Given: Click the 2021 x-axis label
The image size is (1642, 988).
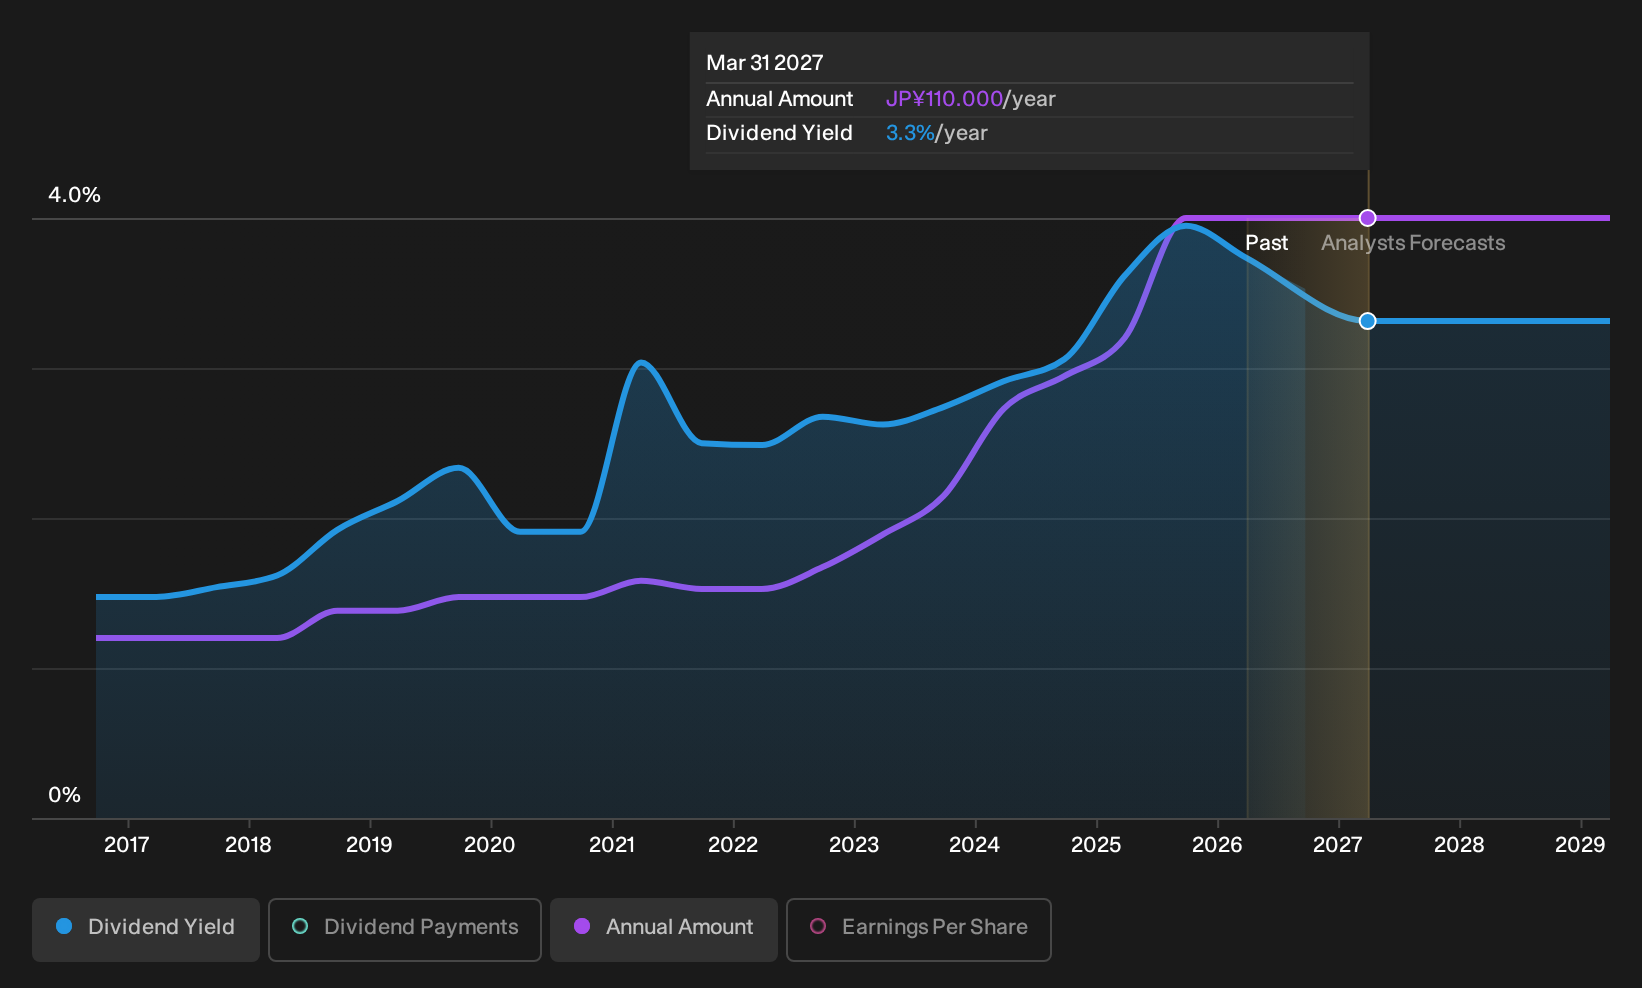Looking at the screenshot, I should coord(612,845).
